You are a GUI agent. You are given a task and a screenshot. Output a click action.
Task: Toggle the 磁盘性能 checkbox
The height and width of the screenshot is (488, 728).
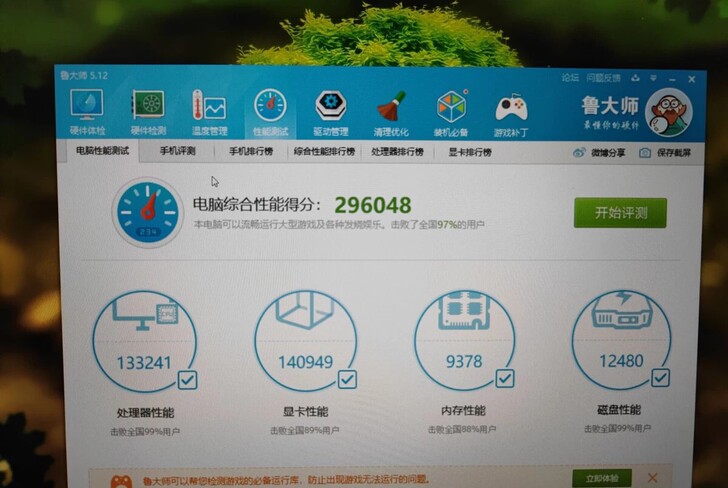point(660,377)
